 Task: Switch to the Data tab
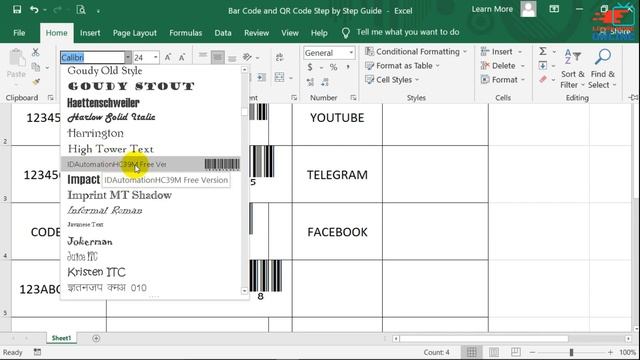223,33
